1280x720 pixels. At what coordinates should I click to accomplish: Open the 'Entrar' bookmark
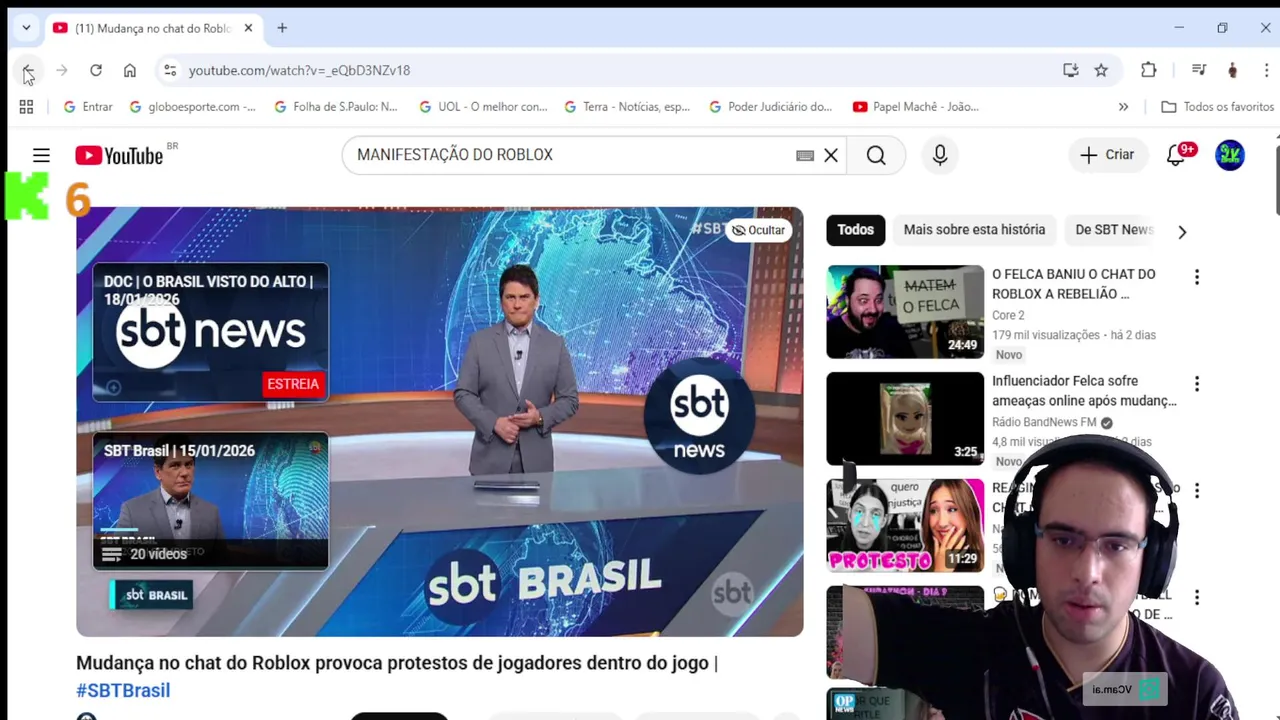click(88, 107)
